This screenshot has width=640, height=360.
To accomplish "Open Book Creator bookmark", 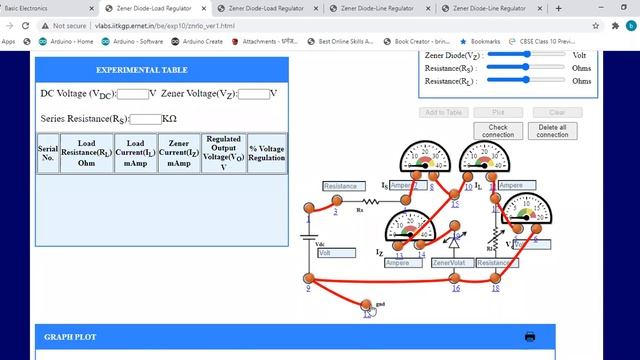I will tap(417, 41).
